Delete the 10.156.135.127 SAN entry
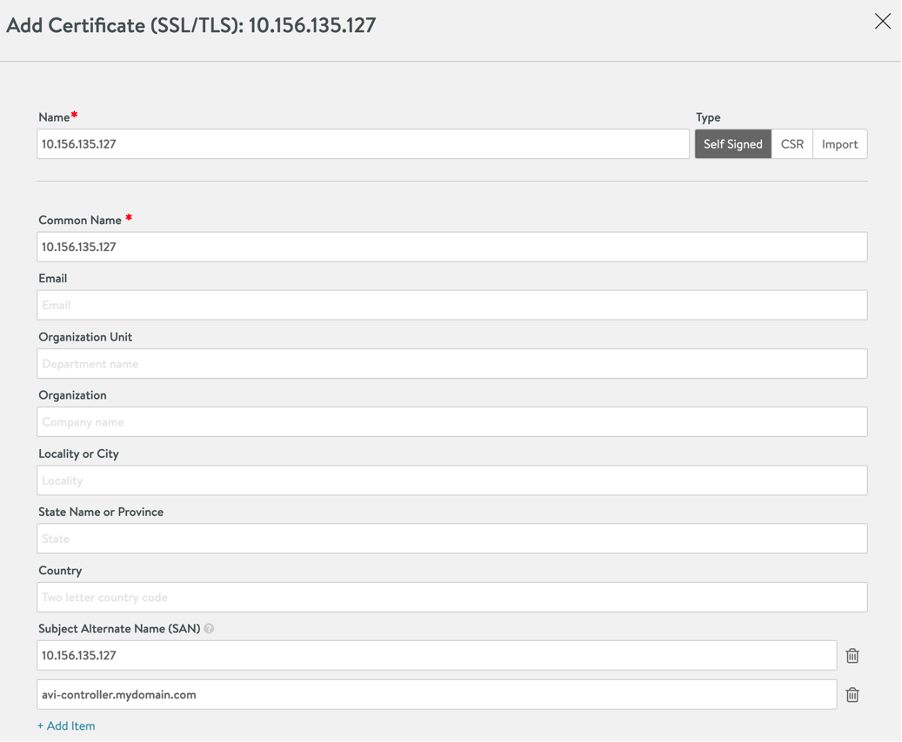The image size is (902, 742). click(x=852, y=656)
